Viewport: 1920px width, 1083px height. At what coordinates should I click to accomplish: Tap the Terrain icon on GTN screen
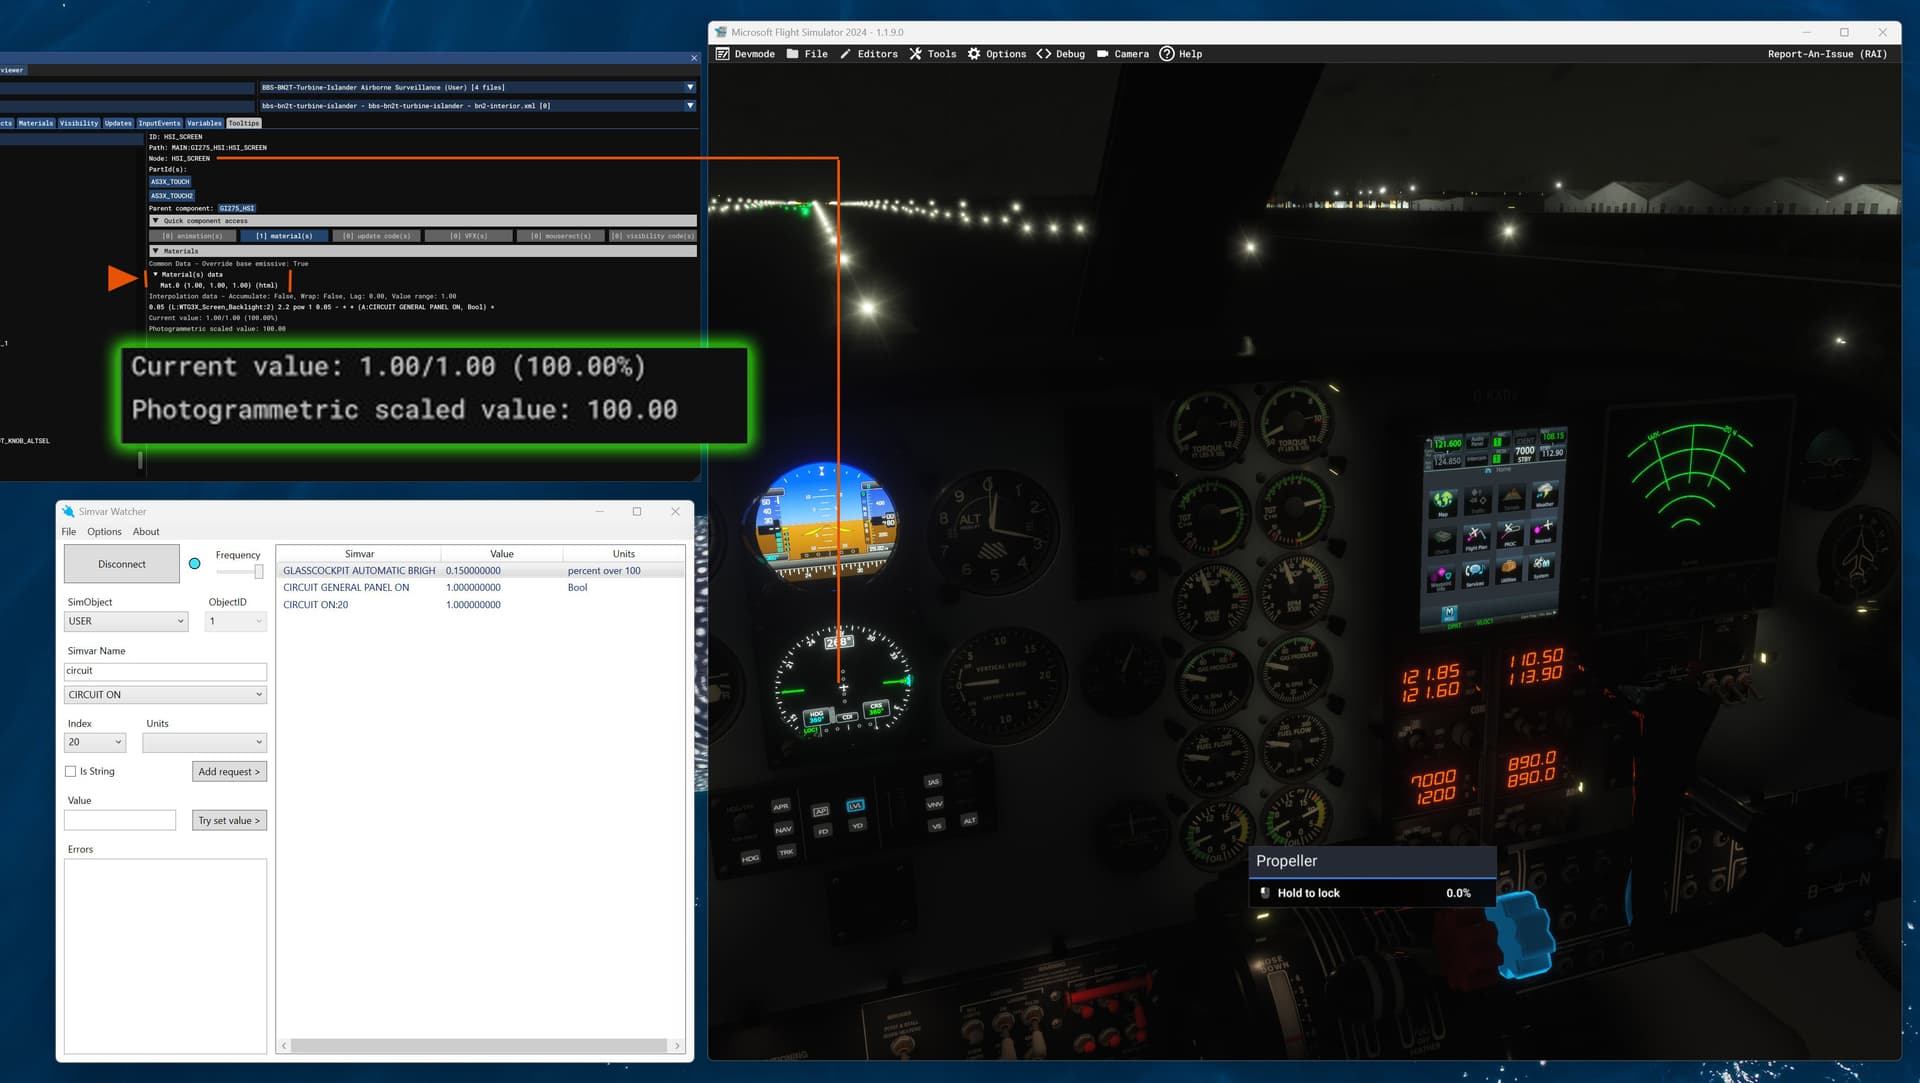pyautogui.click(x=1512, y=498)
